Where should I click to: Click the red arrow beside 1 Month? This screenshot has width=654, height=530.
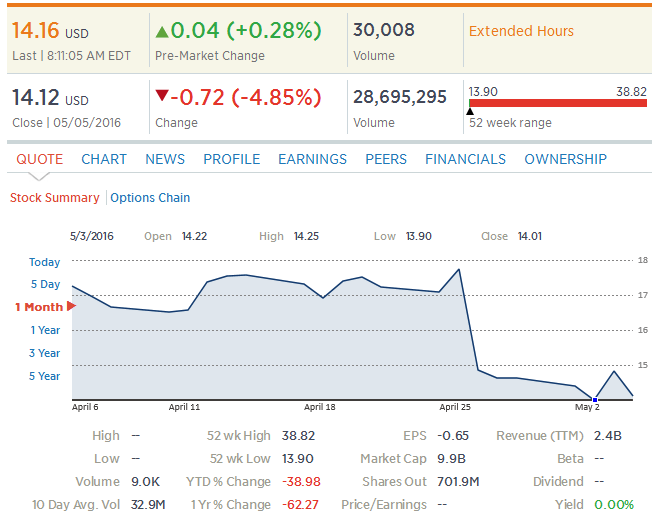point(71,306)
